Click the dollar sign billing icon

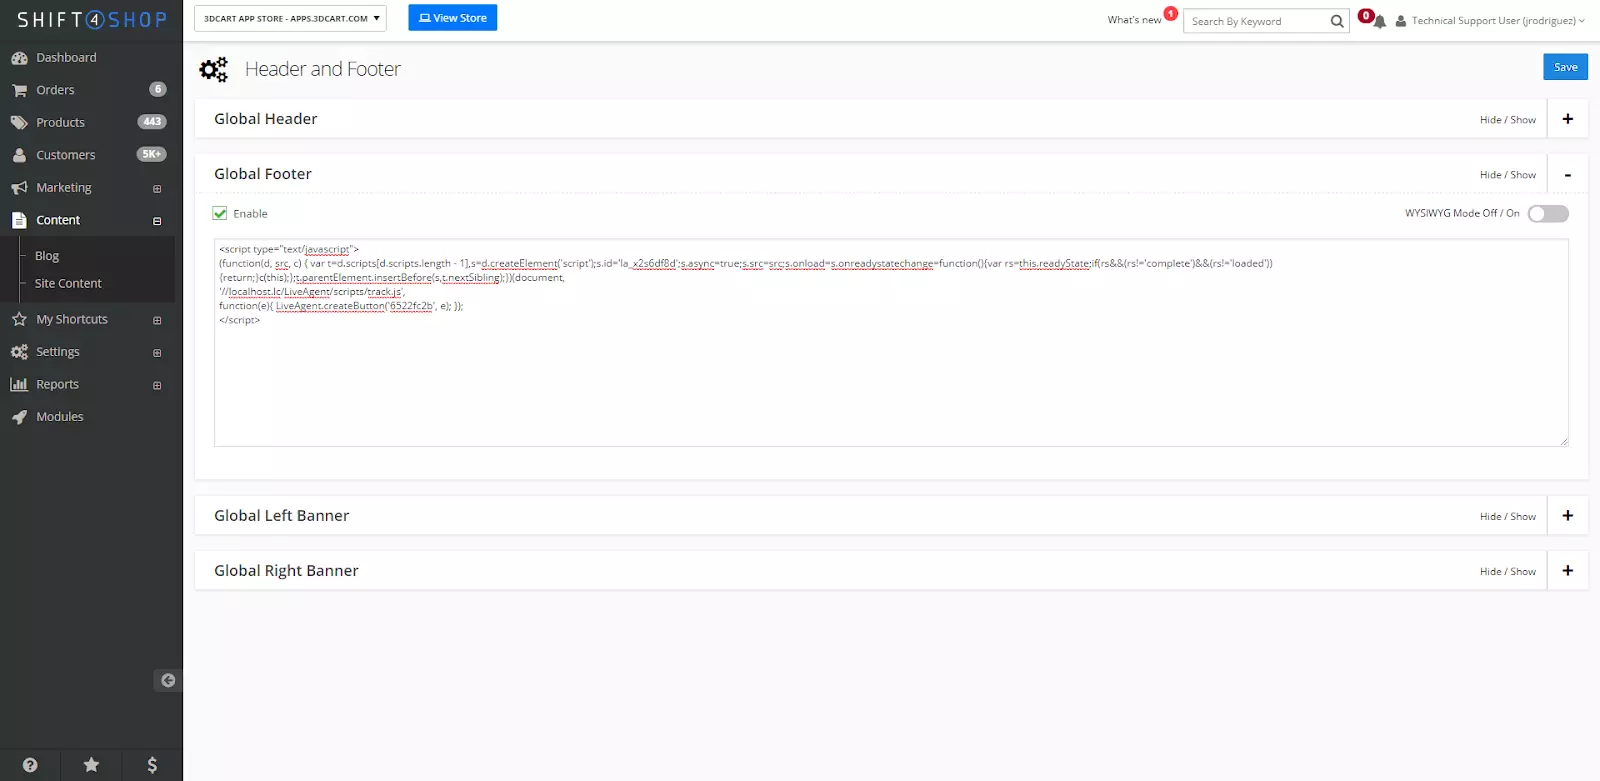click(152, 765)
